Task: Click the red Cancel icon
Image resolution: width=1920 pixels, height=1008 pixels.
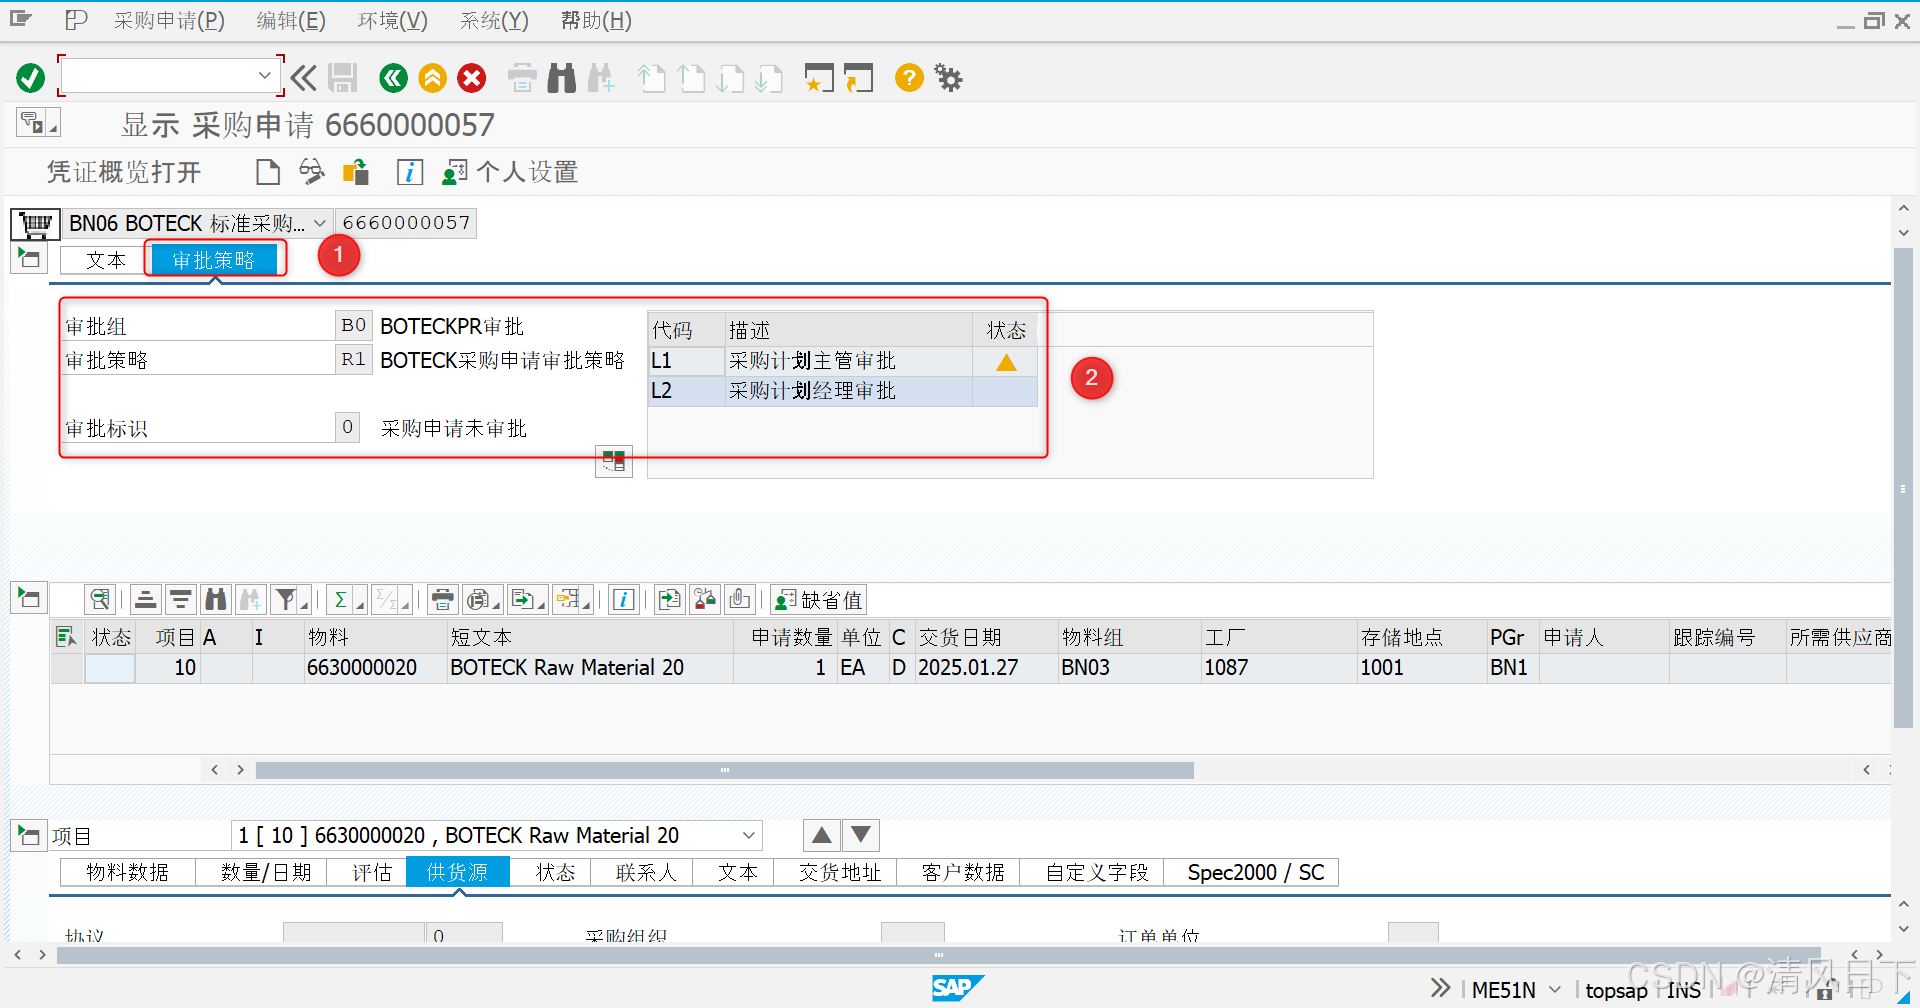Action: (x=472, y=77)
